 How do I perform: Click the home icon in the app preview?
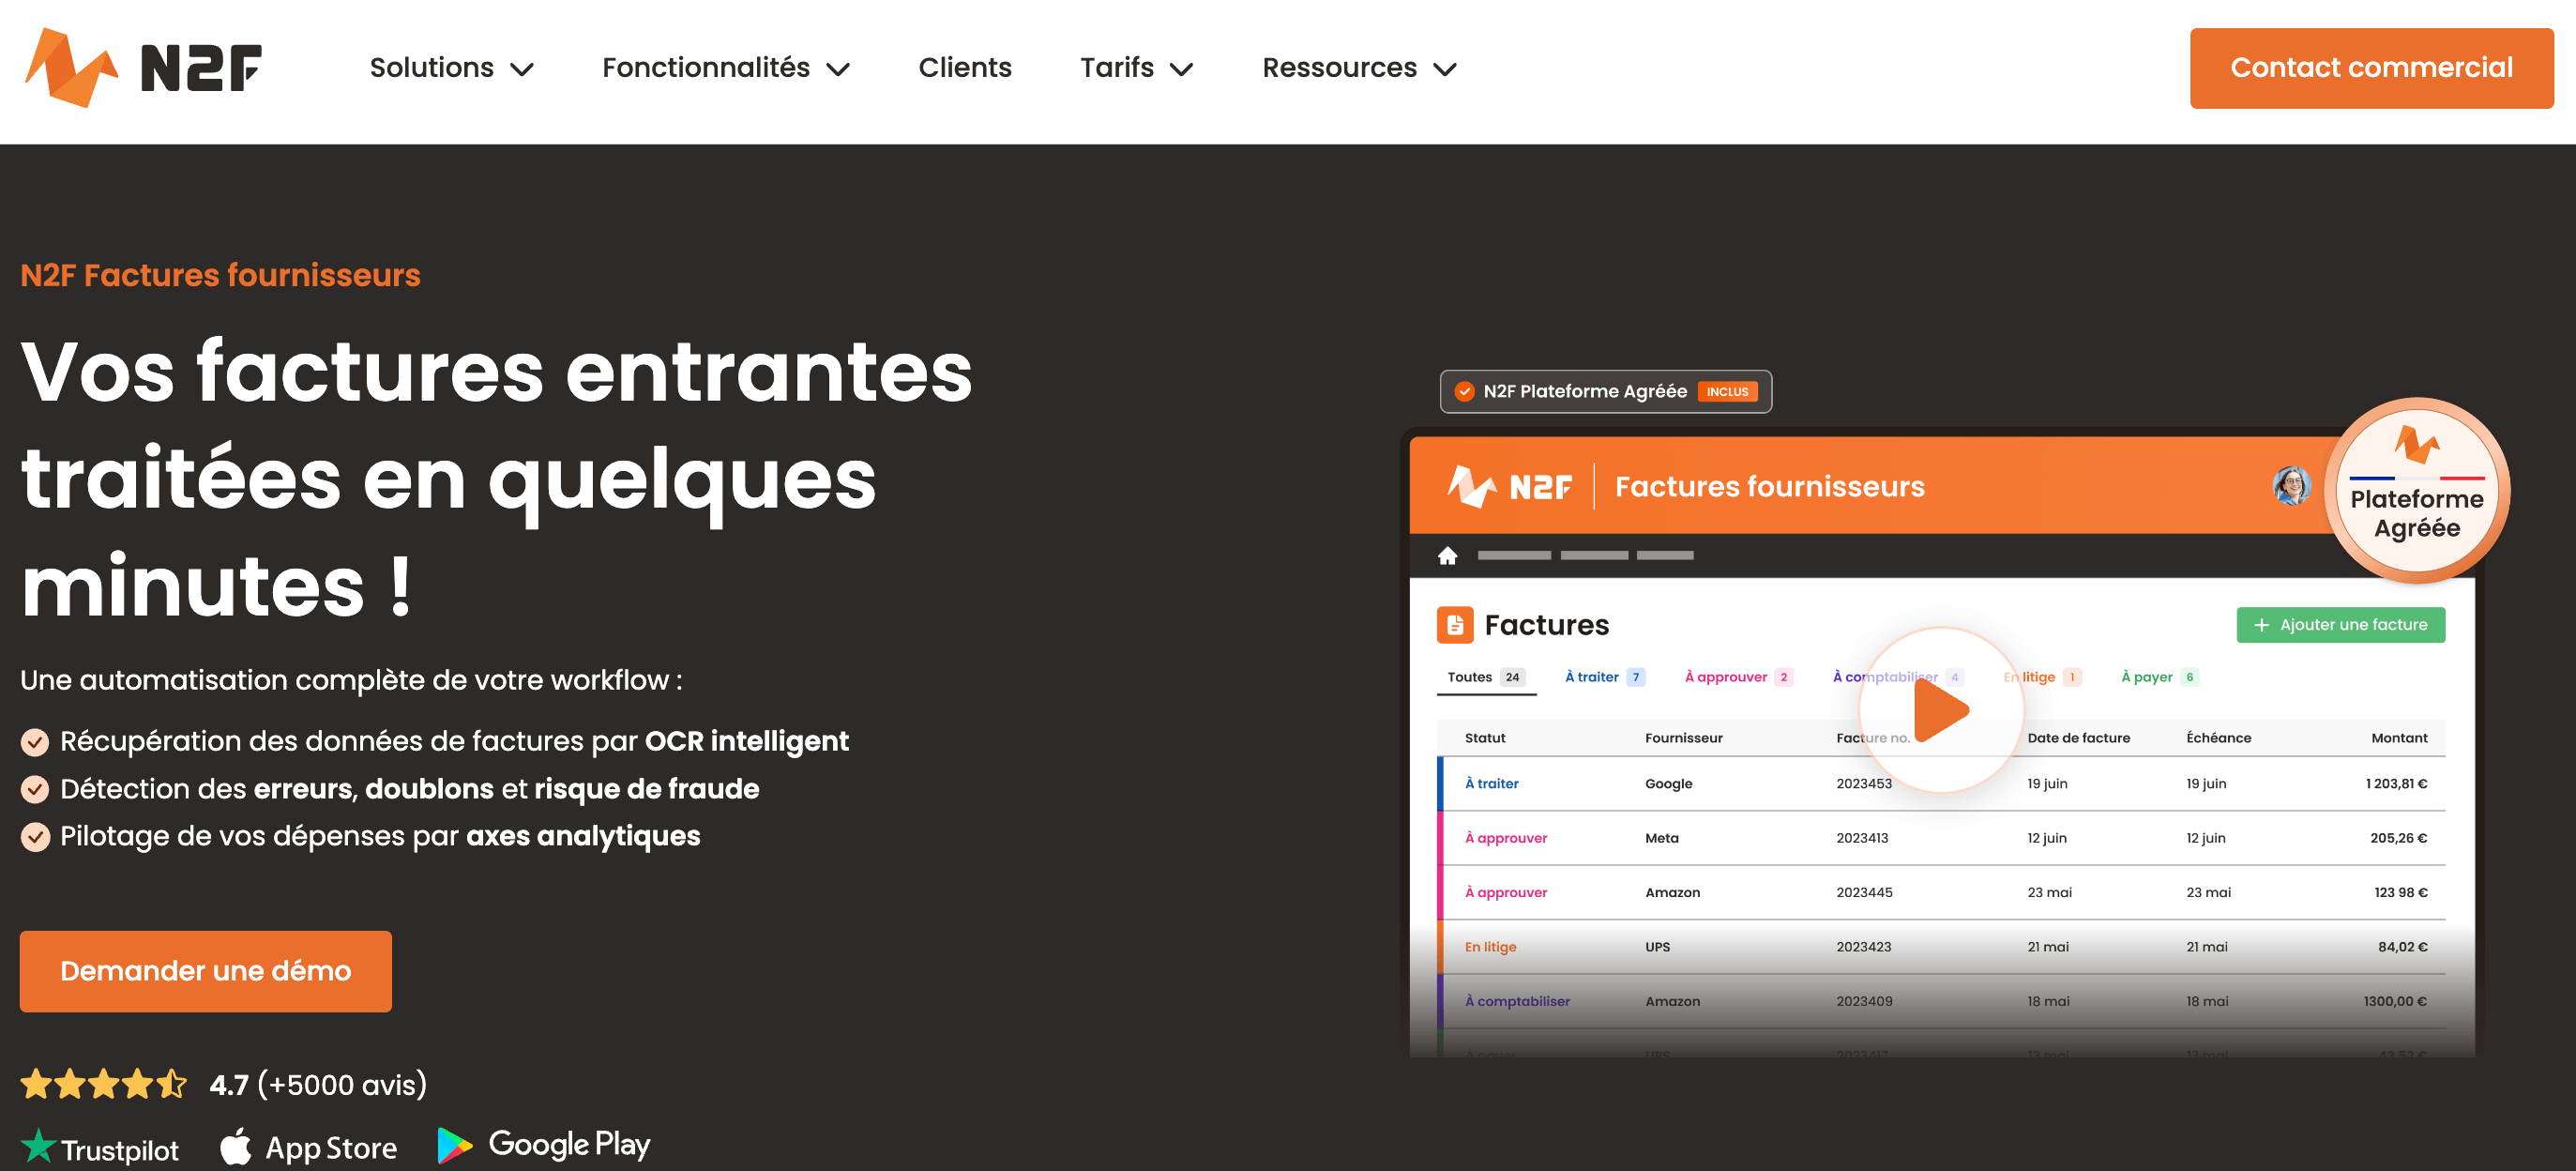point(1447,556)
